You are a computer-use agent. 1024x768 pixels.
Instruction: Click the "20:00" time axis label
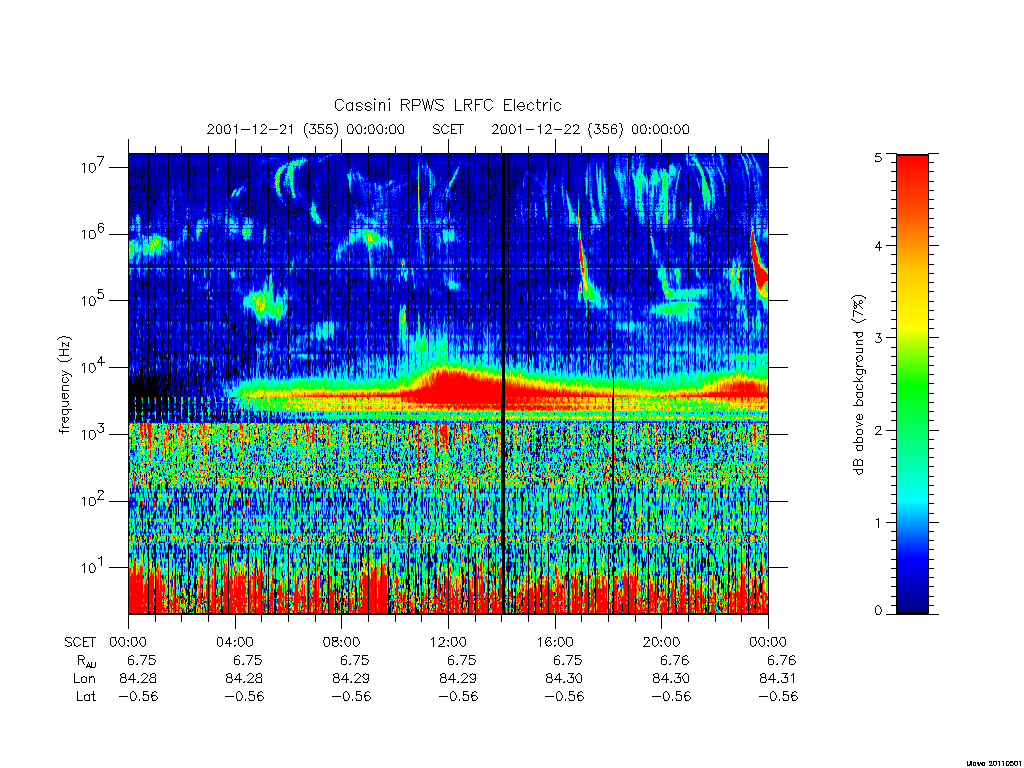coord(661,642)
